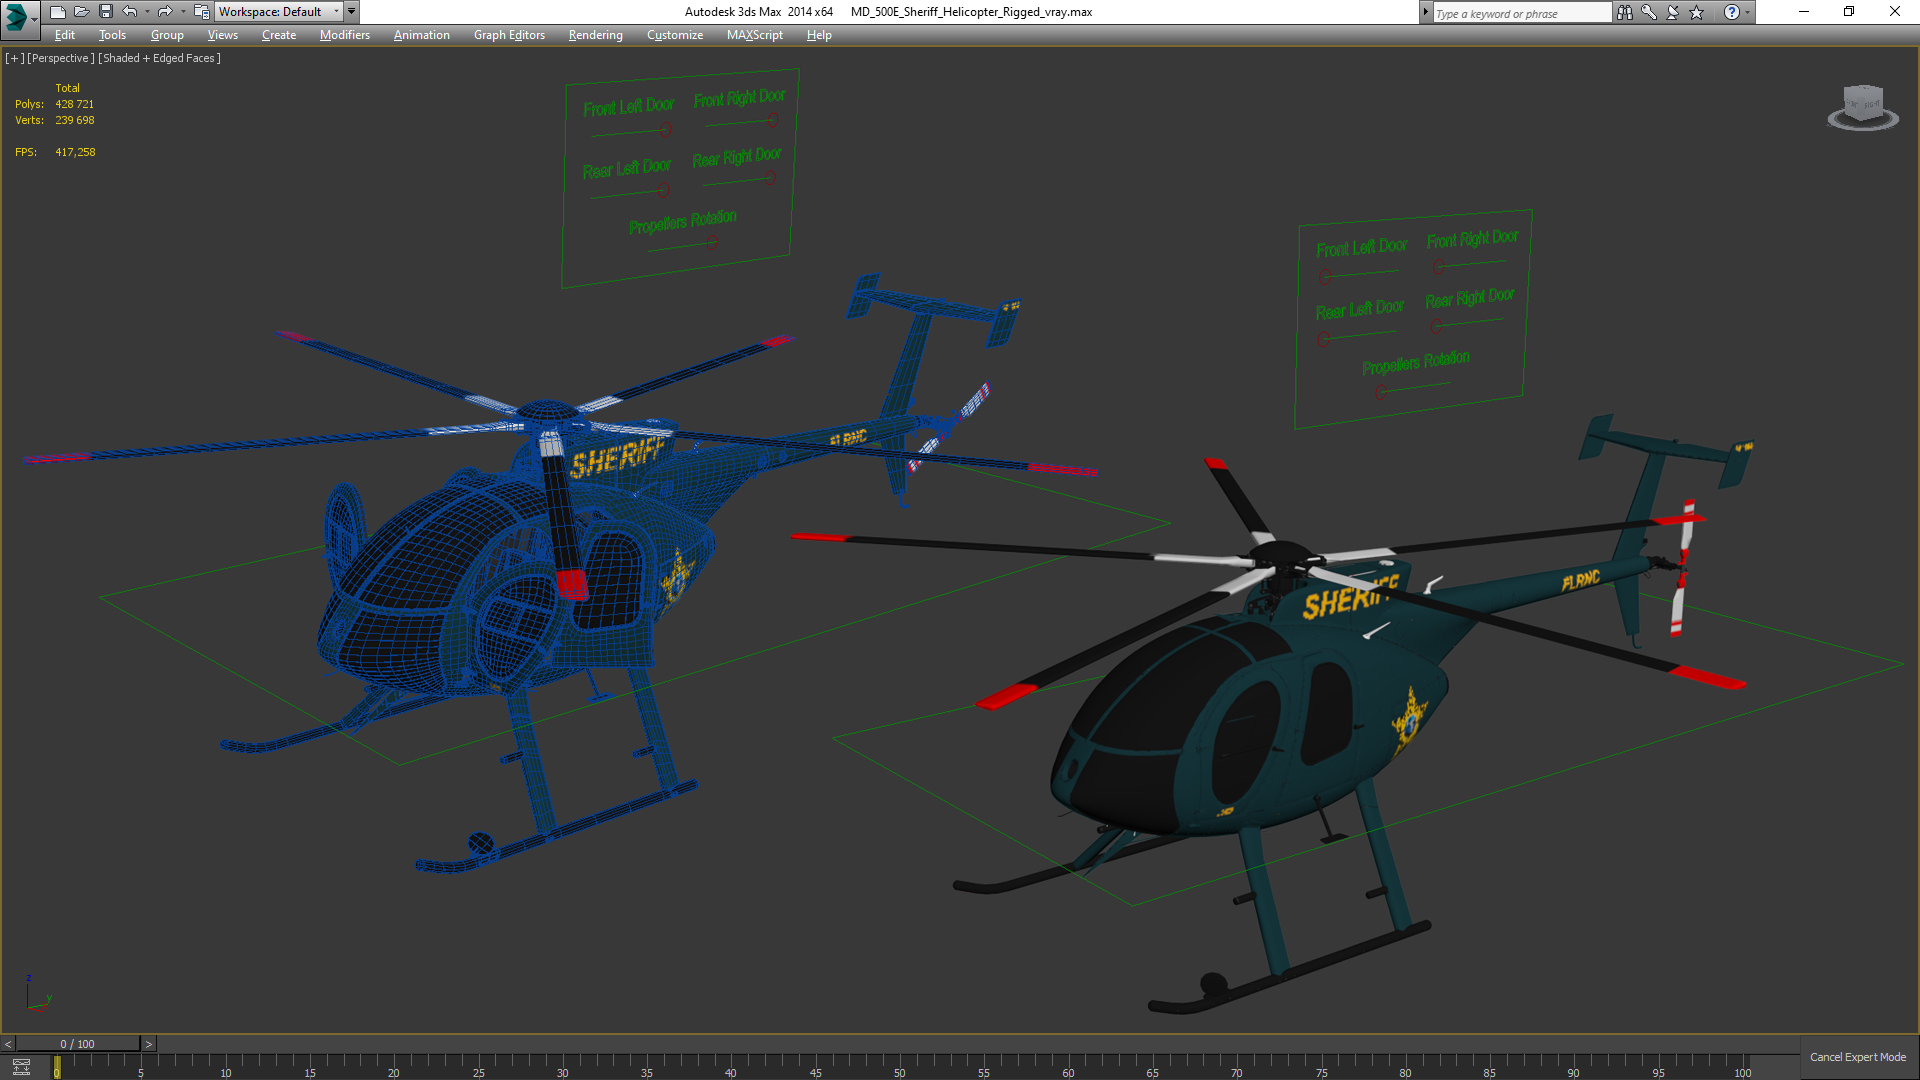Viewport: 1920px width, 1080px height.
Task: Open Favorites star icon
Action: click(1697, 12)
